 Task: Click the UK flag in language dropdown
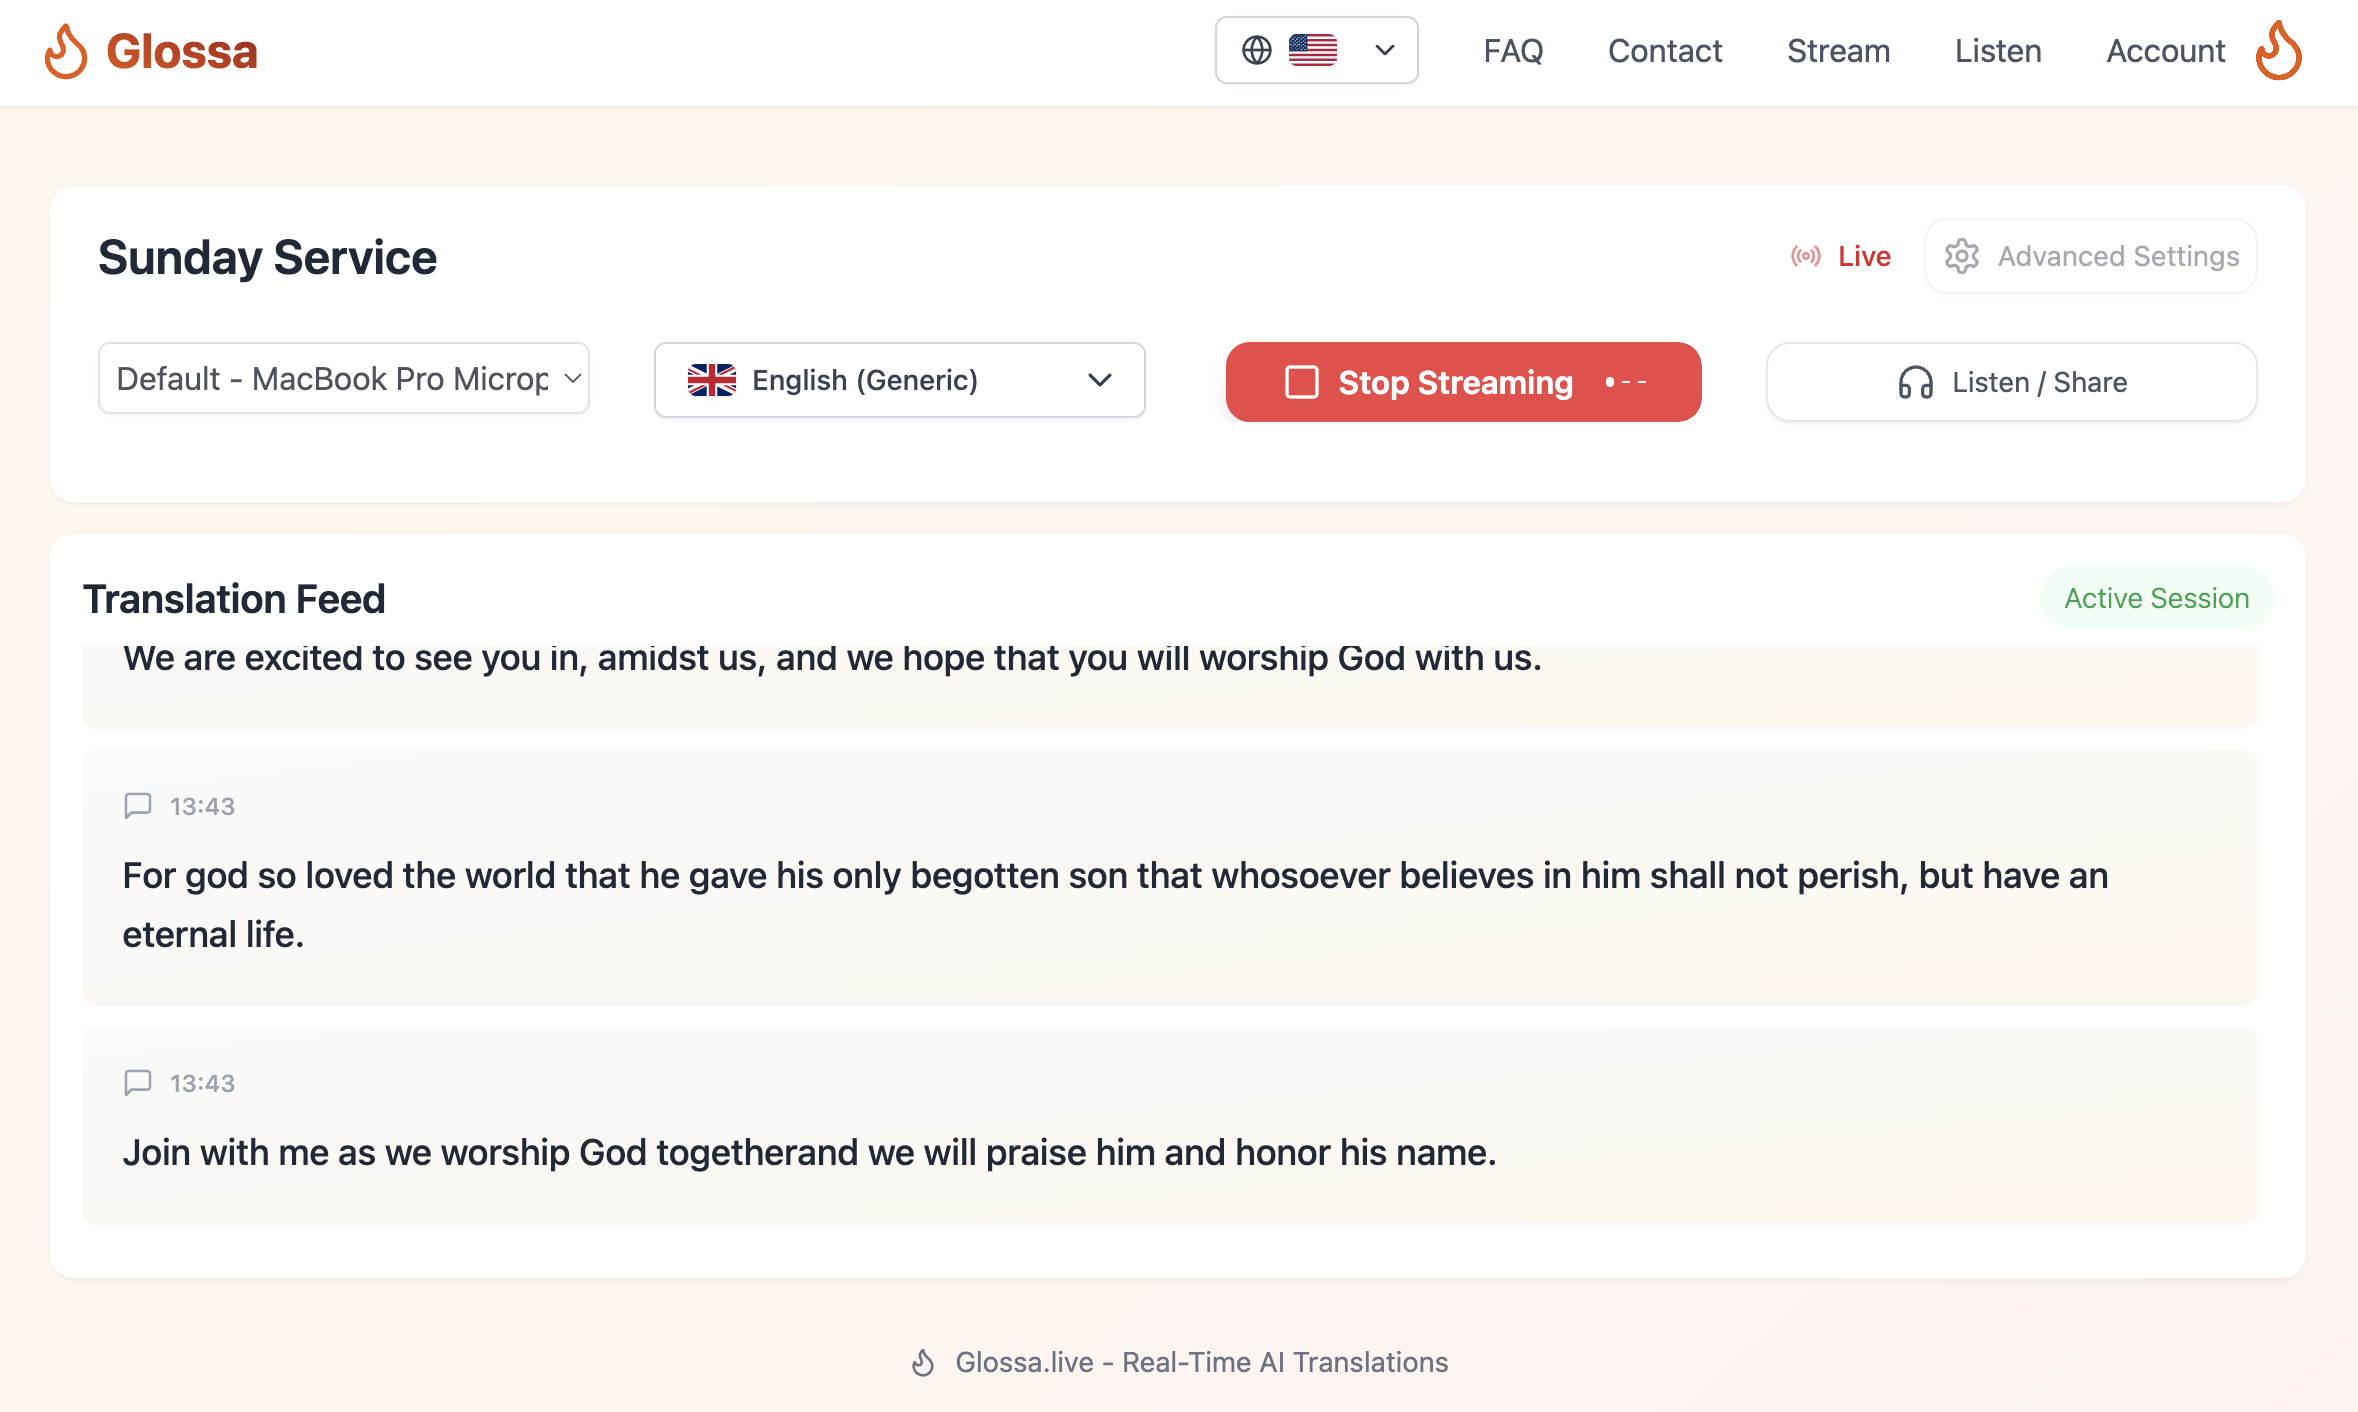[x=711, y=380]
